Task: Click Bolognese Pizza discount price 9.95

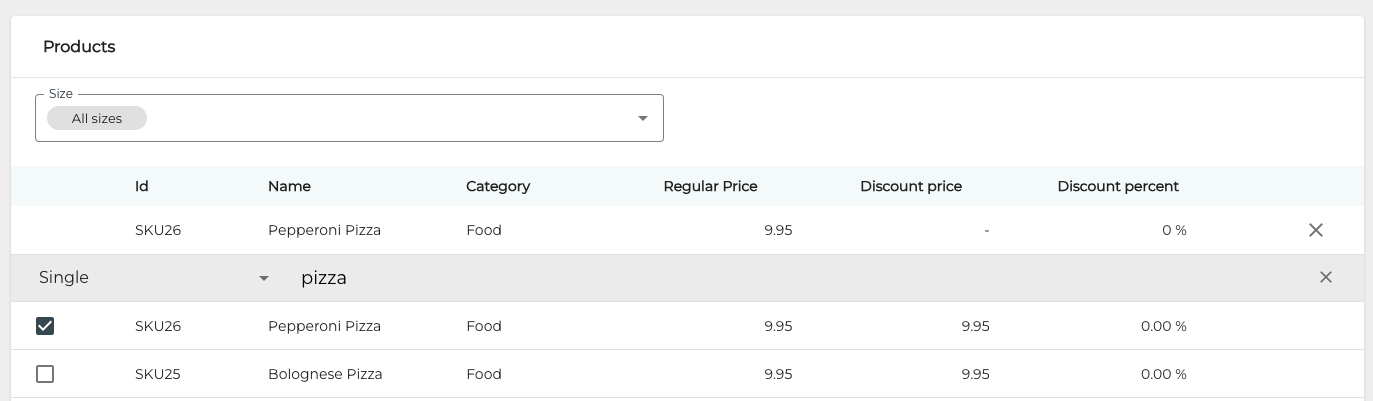Action: coord(975,374)
